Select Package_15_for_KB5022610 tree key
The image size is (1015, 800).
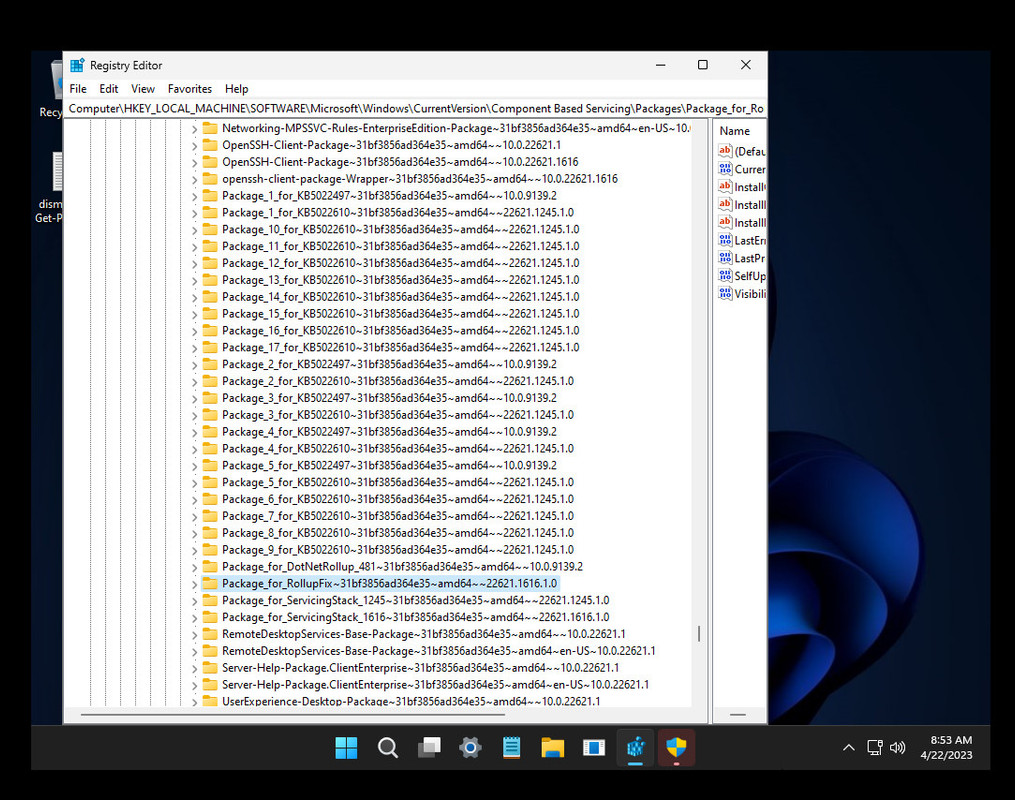(x=400, y=313)
